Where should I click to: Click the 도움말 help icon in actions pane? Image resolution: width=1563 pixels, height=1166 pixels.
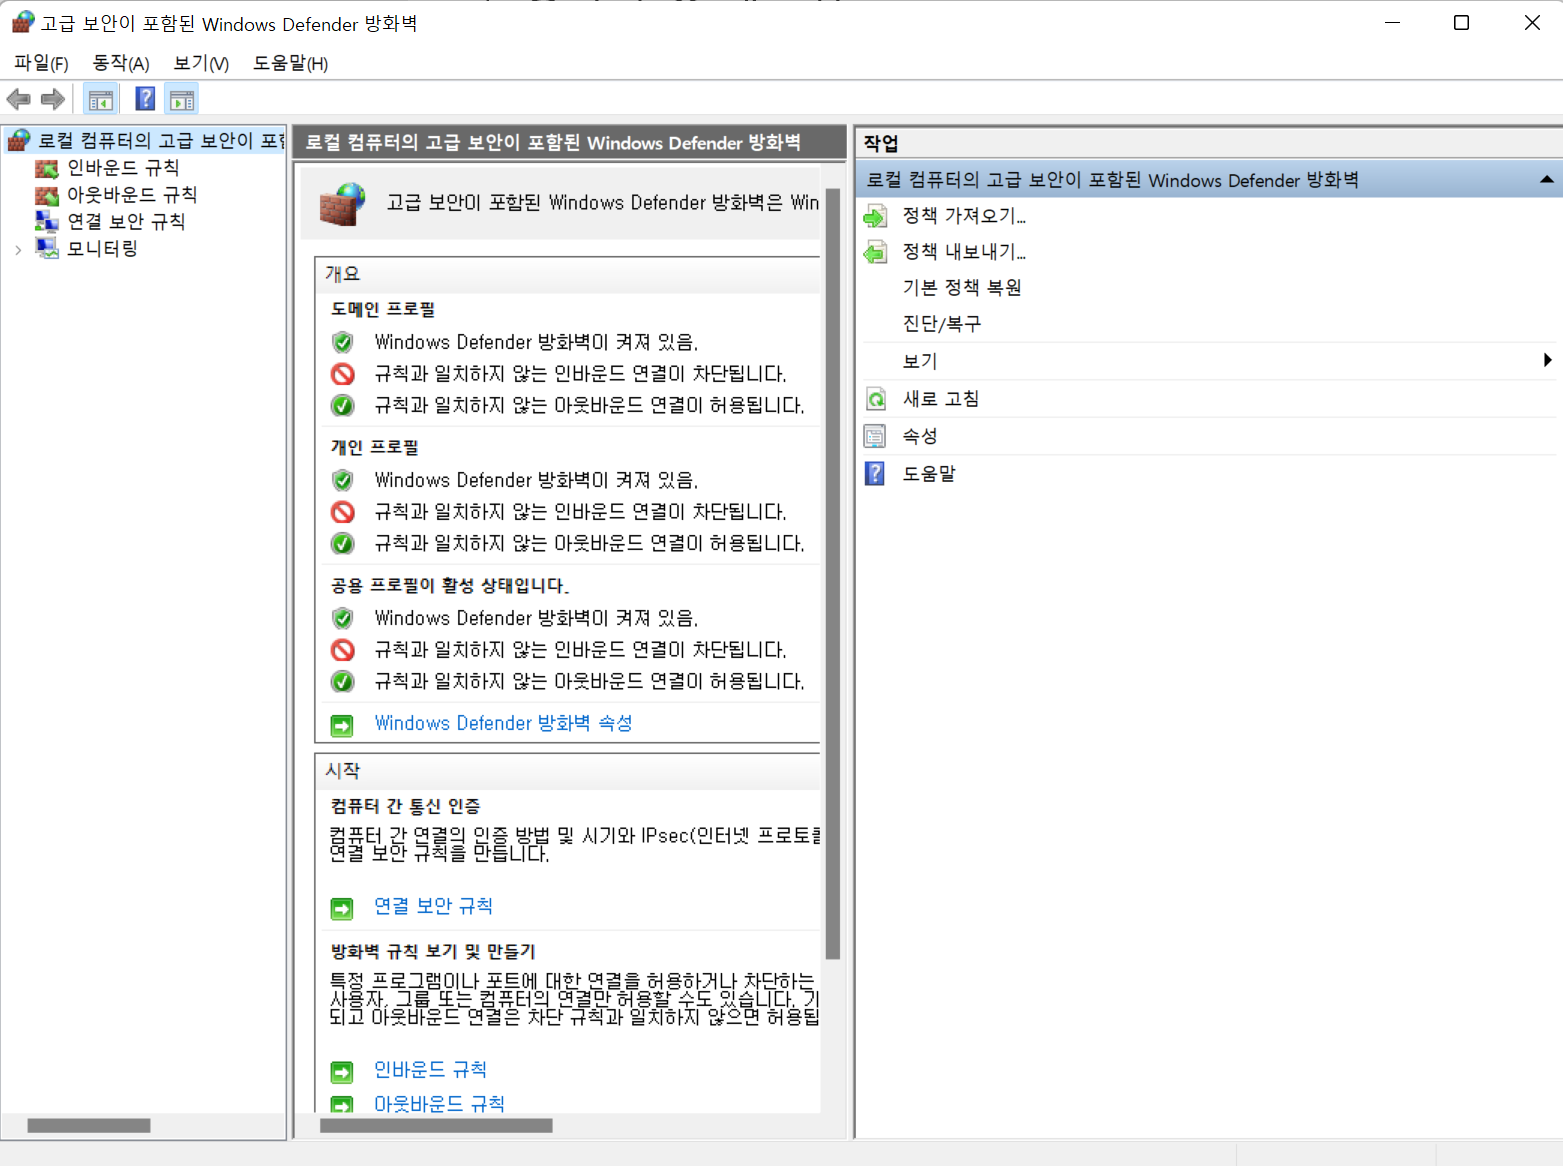(x=875, y=473)
